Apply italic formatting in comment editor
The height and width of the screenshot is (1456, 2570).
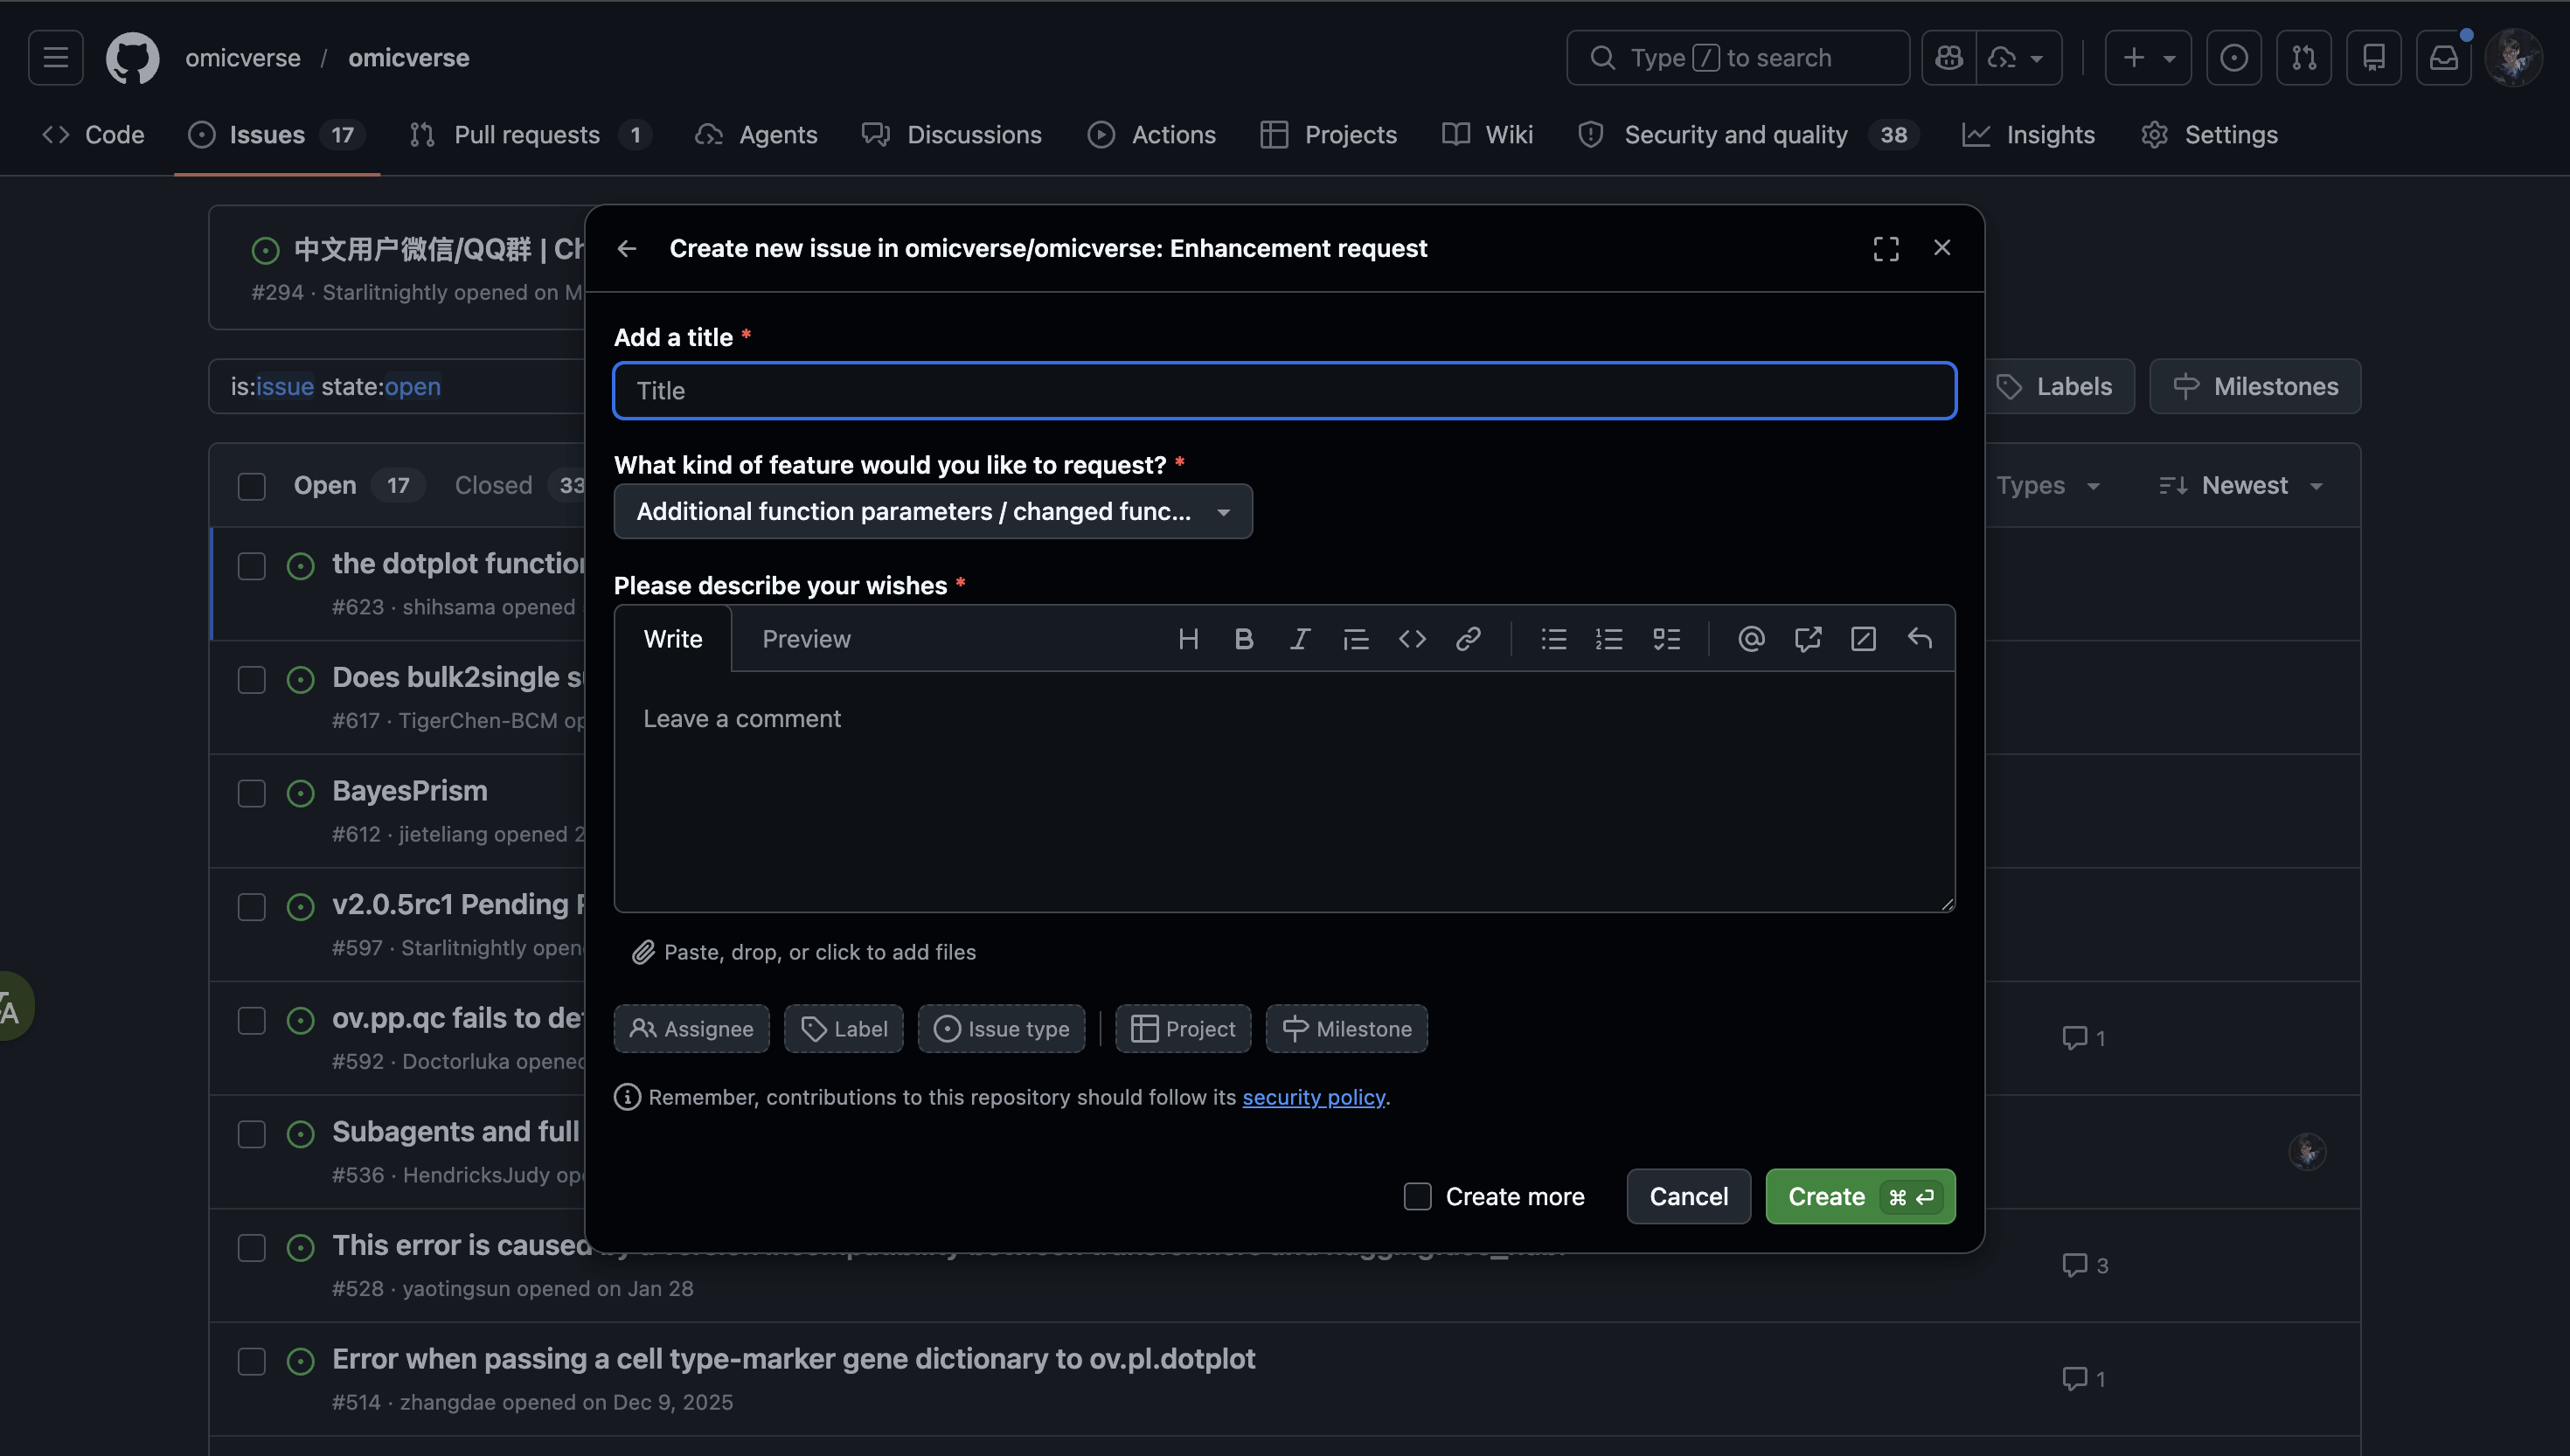click(1299, 639)
